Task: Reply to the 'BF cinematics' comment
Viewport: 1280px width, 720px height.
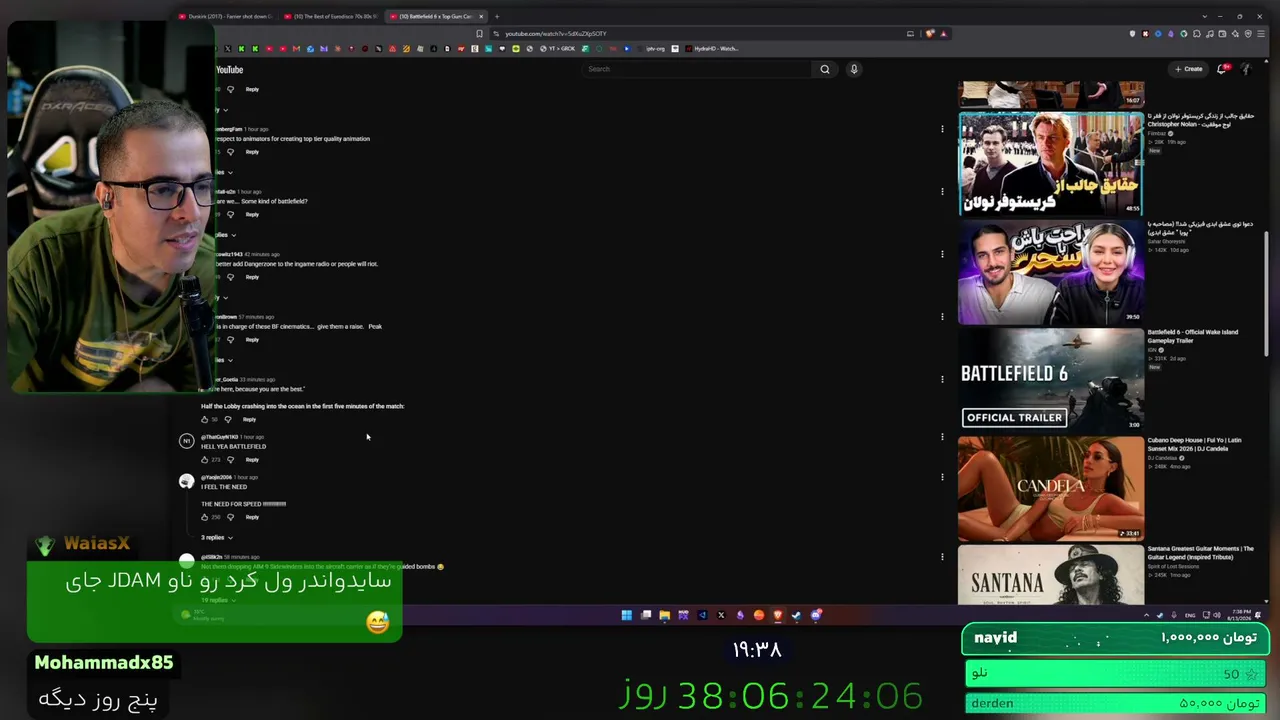Action: pyautogui.click(x=252, y=340)
